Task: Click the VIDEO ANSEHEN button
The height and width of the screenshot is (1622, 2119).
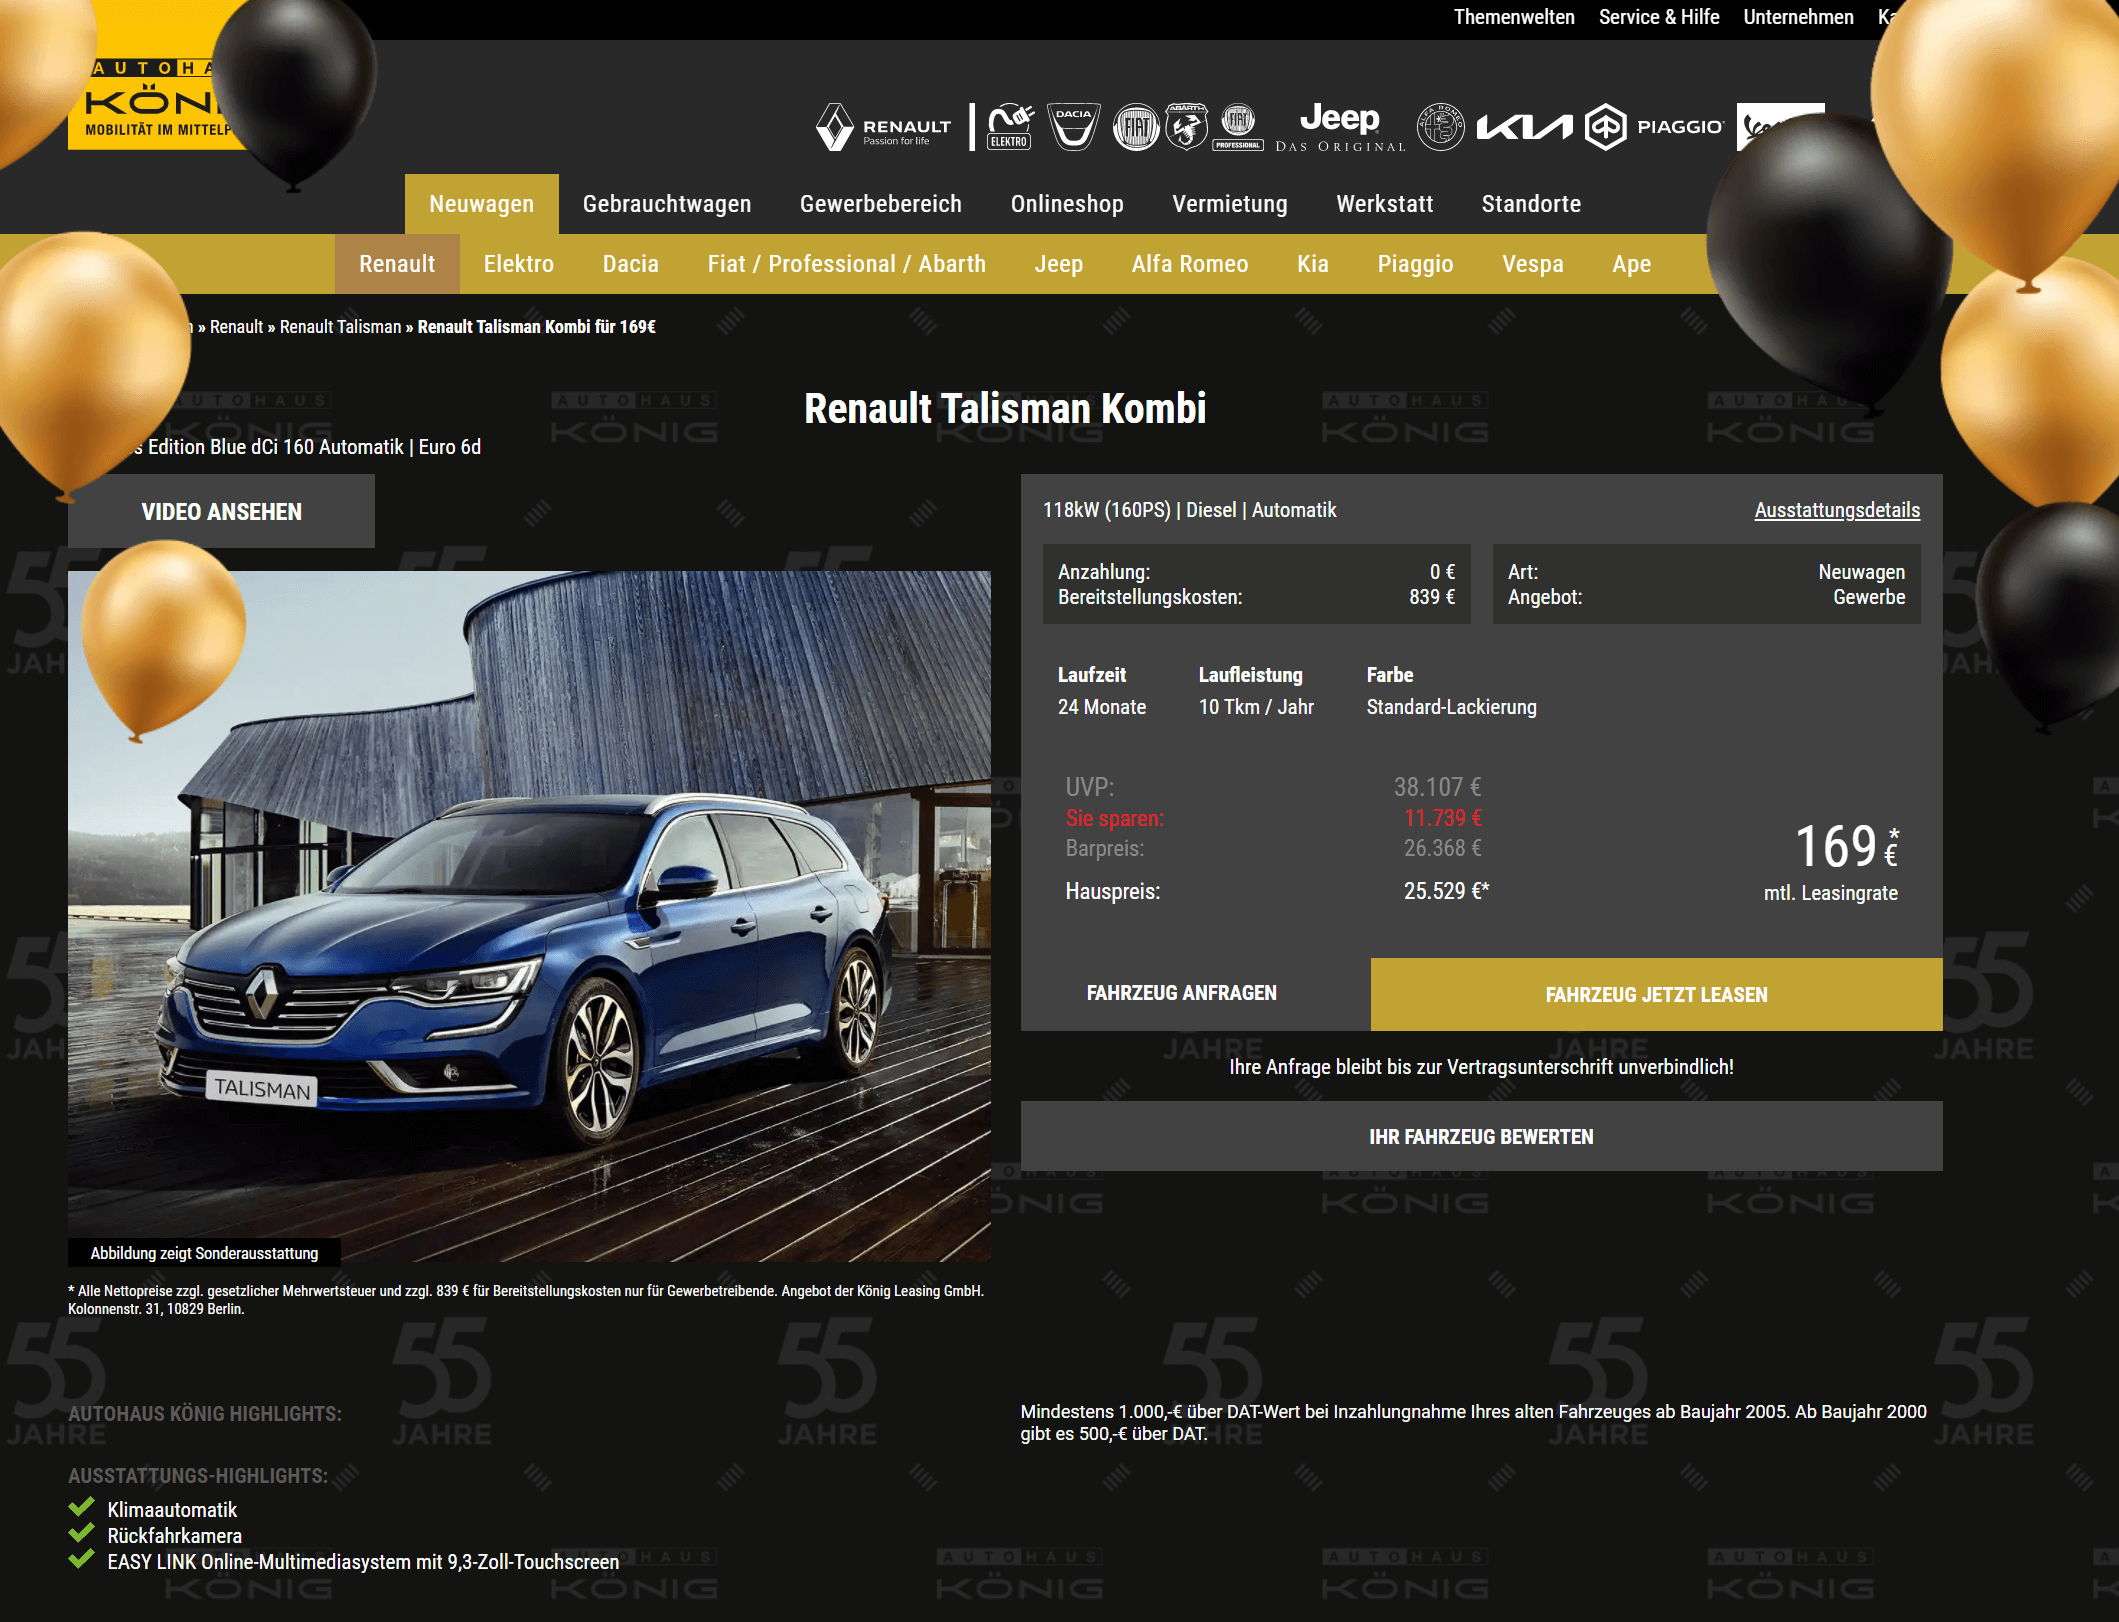Action: tap(221, 511)
